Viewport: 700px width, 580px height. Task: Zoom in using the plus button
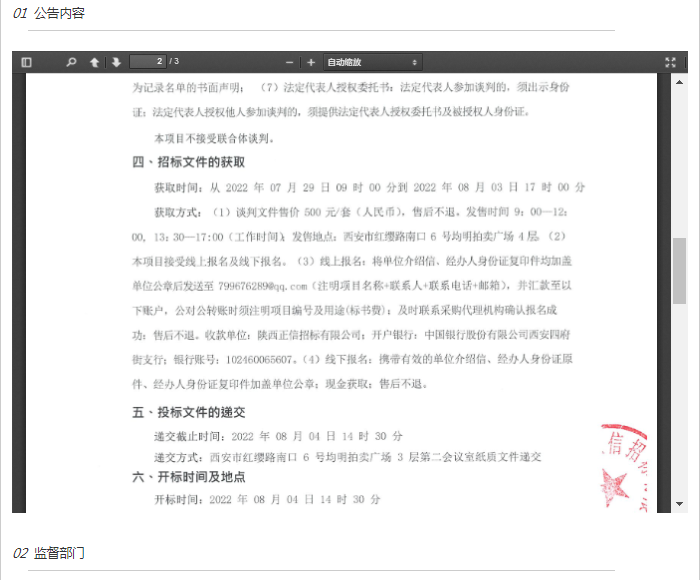[x=311, y=62]
